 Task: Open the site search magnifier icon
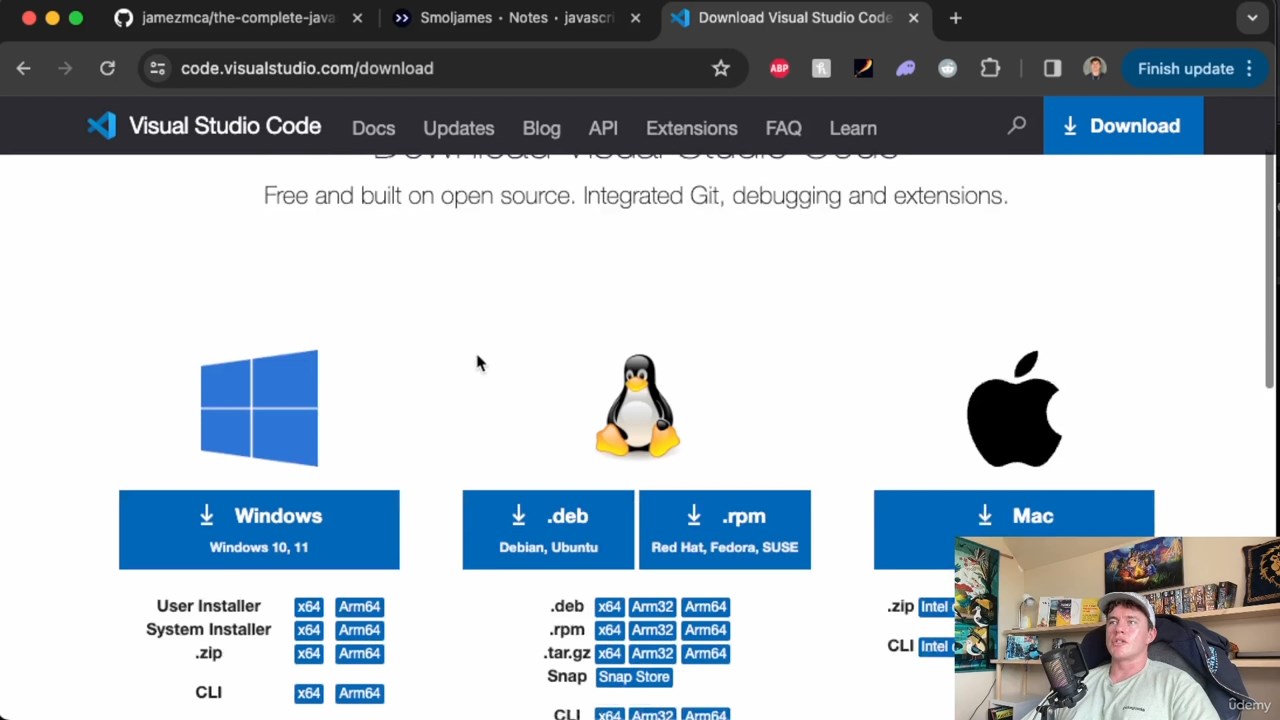pos(1017,126)
